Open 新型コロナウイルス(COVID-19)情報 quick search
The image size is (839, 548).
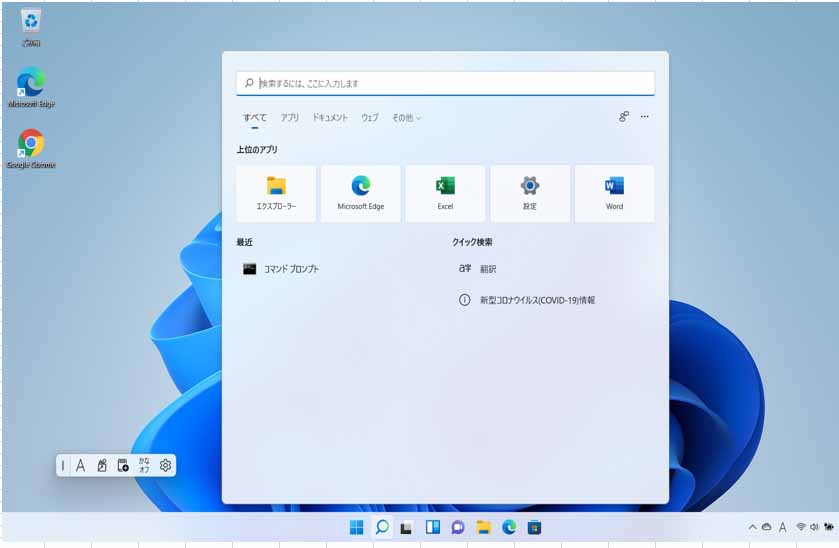tap(527, 300)
